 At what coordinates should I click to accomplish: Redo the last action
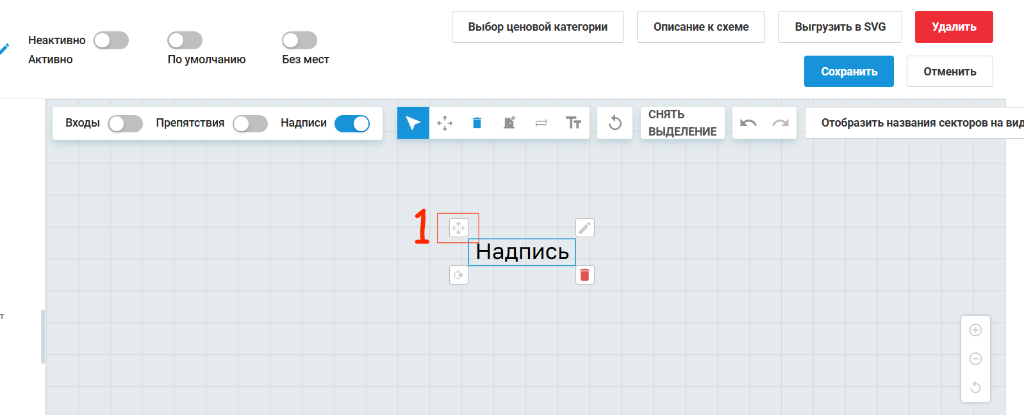tap(780, 123)
